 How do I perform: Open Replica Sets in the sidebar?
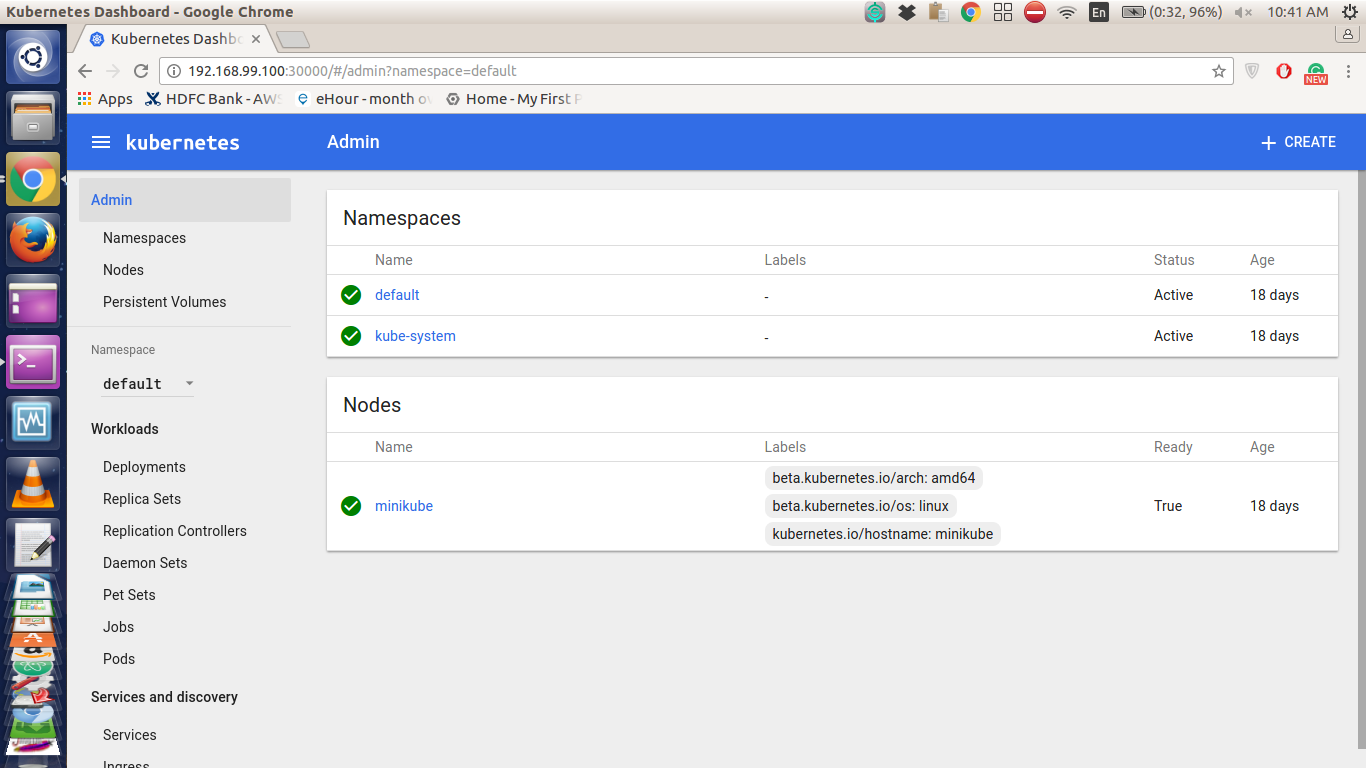pos(142,499)
